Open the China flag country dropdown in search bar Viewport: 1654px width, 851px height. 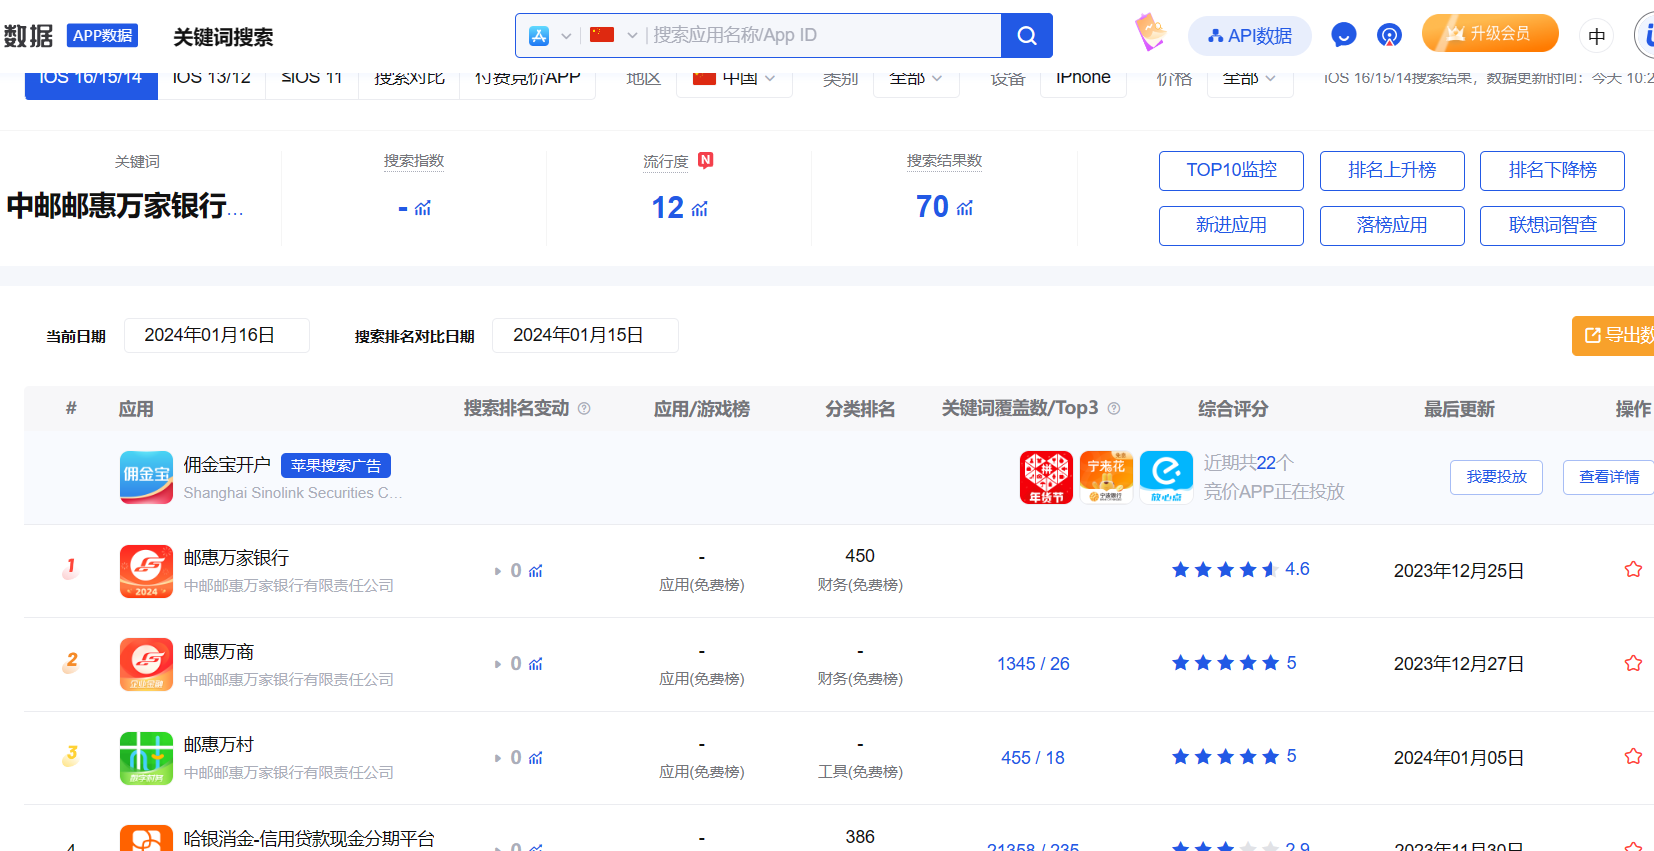613,35
